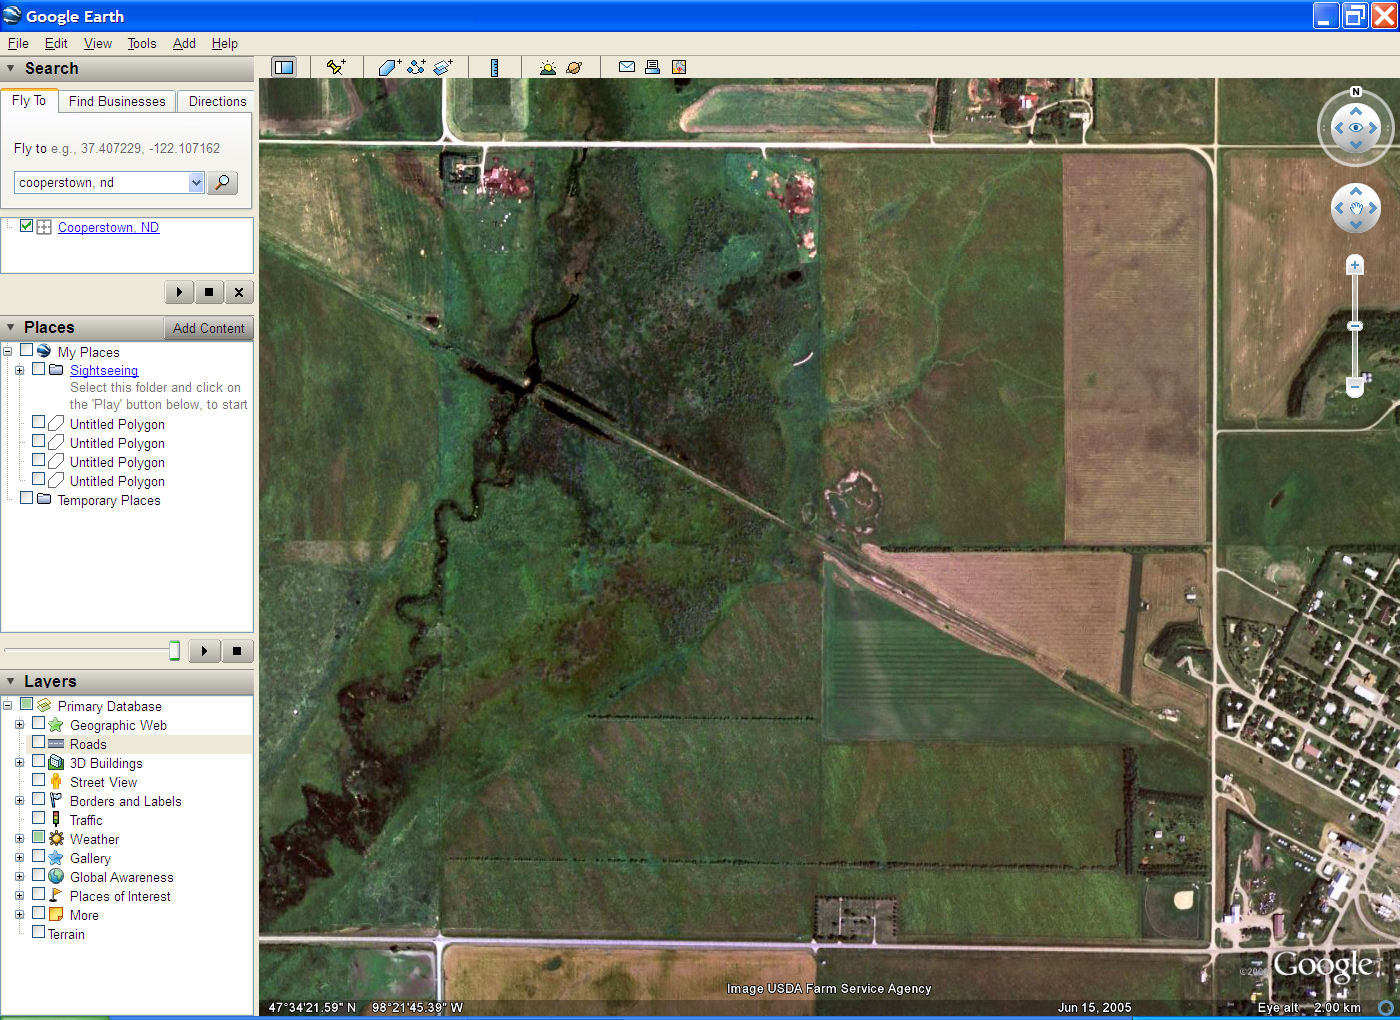This screenshot has height=1020, width=1400.
Task: Click the Google Earth title bar icon
Action: [12, 15]
